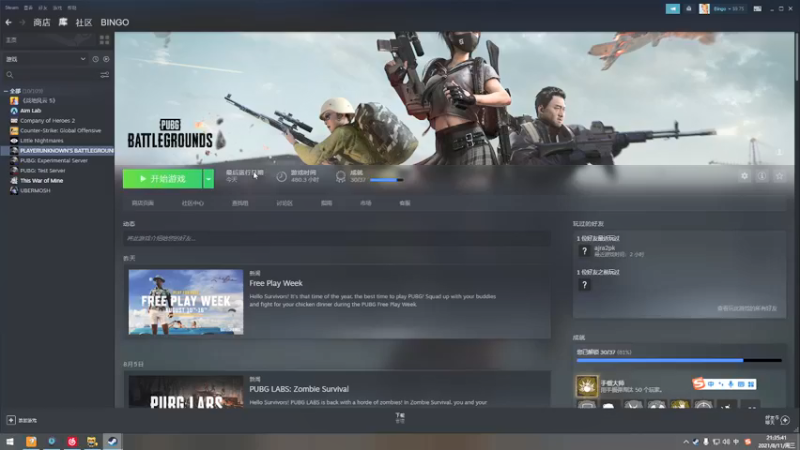Viewport: 800px width, 450px height.
Task: Click the activity post input field
Action: click(337, 238)
